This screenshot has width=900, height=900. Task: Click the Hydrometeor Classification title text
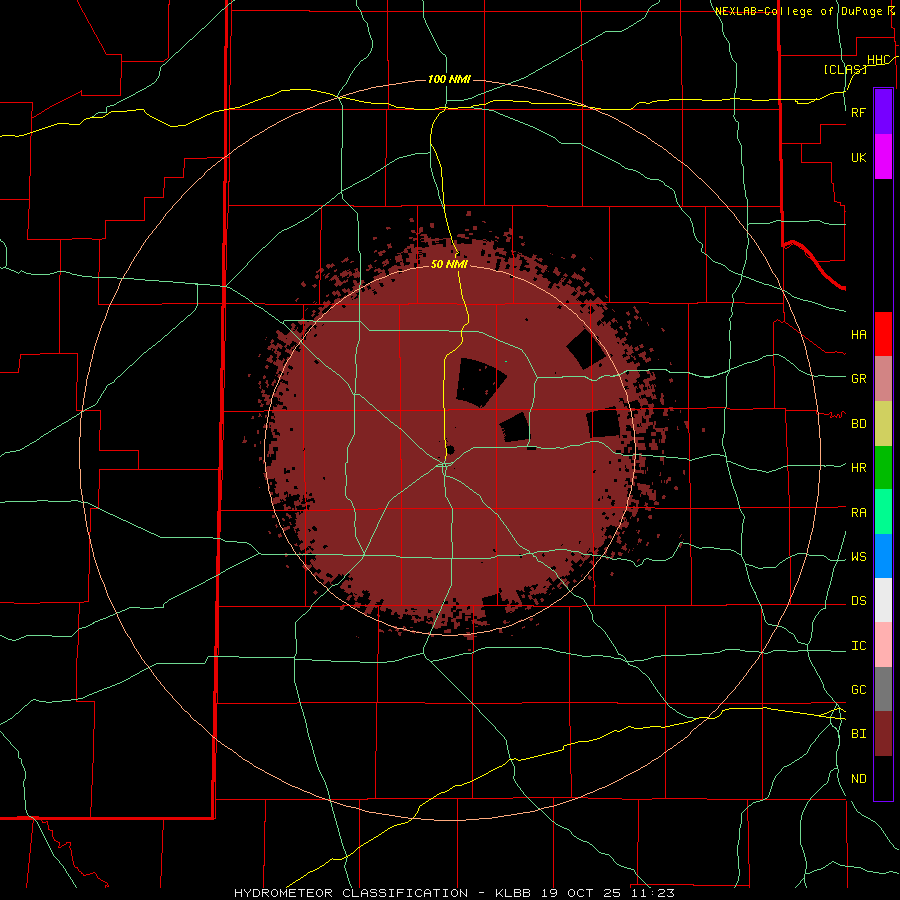coord(351,893)
